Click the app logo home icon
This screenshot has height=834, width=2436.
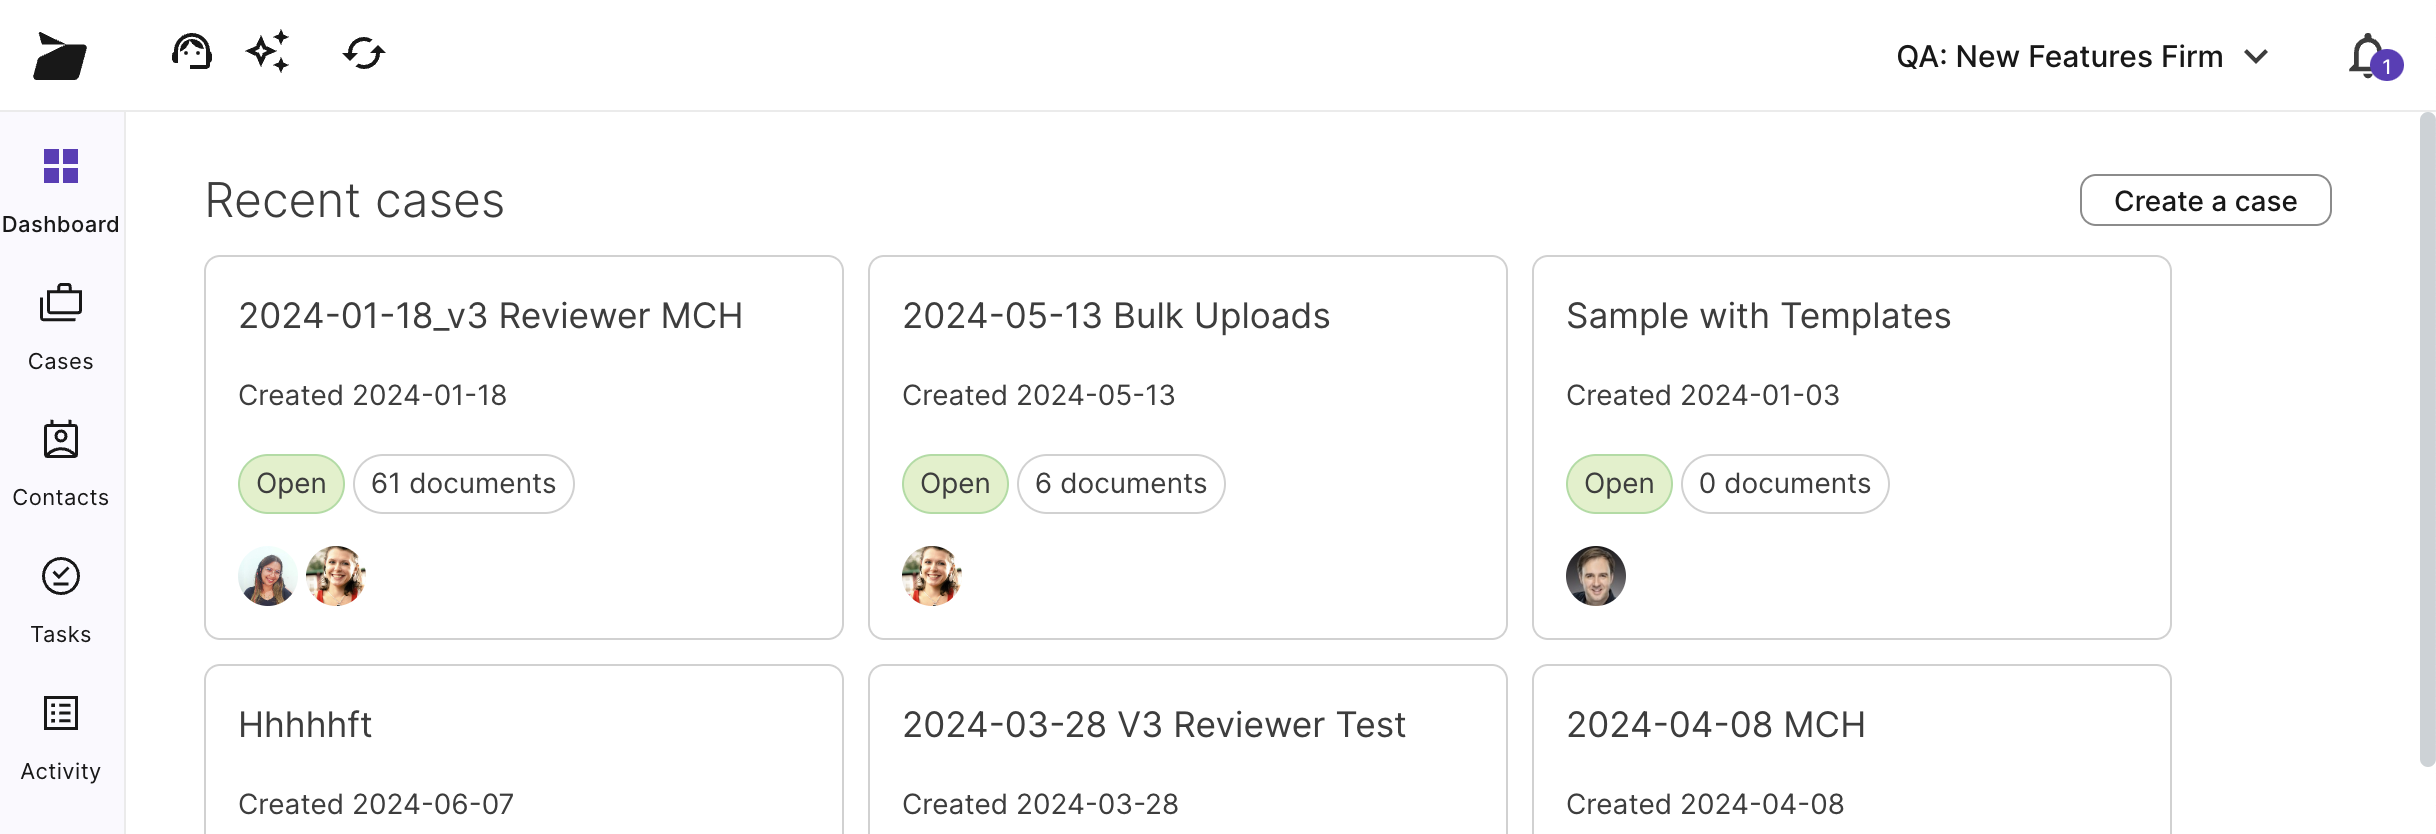click(x=60, y=56)
